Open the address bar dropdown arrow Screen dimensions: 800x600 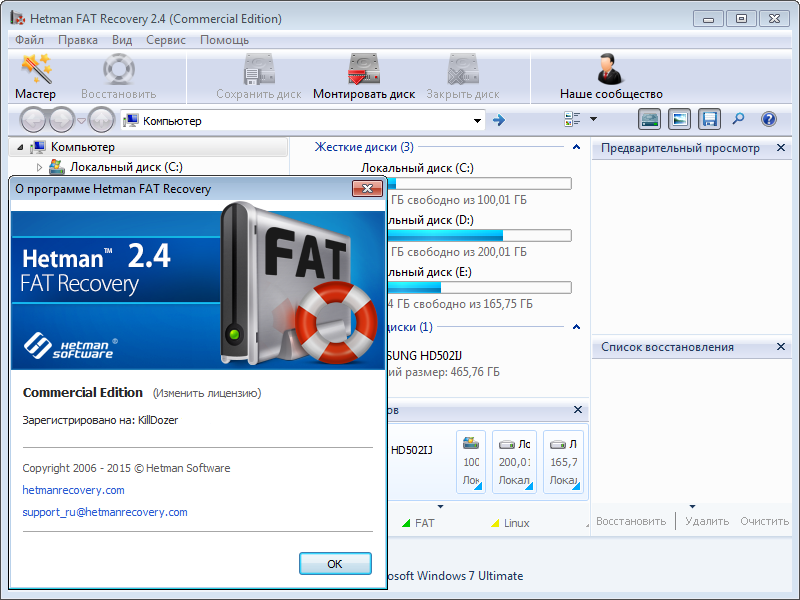477,121
